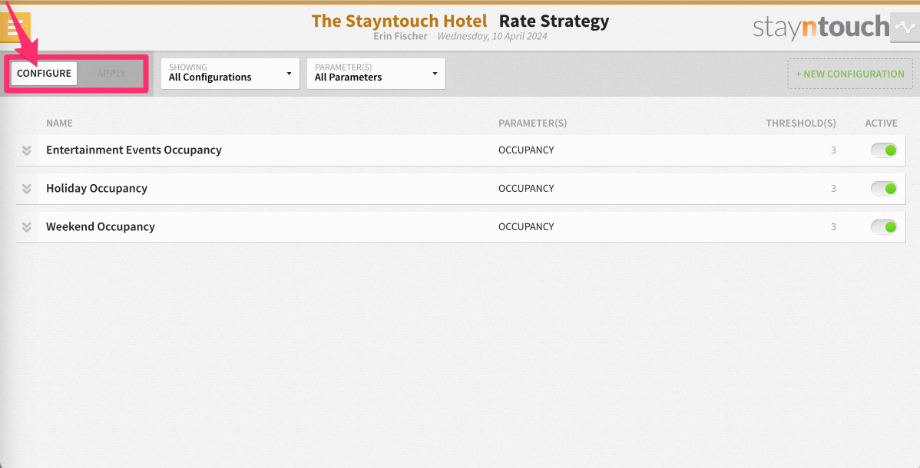
Task: Click the stayntouch logo
Action: (821, 28)
